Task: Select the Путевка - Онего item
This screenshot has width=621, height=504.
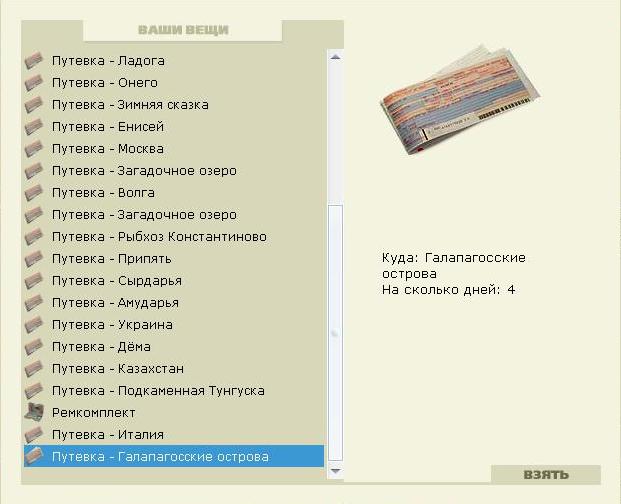Action: point(174,83)
